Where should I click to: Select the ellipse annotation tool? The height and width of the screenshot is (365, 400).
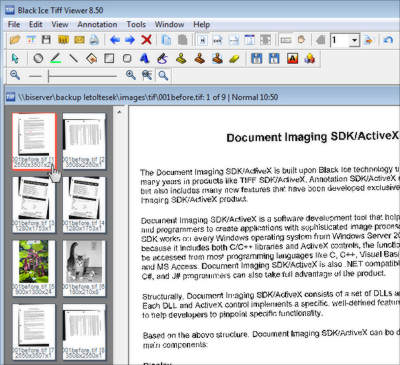[x=38, y=59]
